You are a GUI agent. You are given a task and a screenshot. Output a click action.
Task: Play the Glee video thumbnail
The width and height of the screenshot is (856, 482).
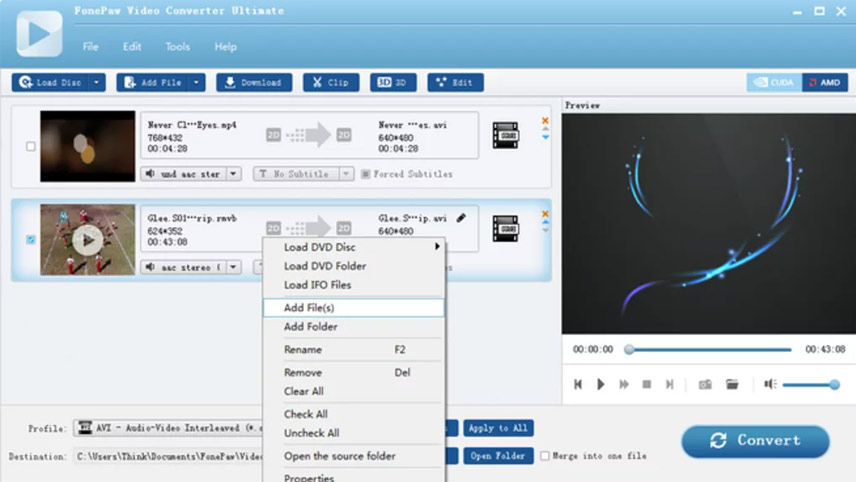pyautogui.click(x=87, y=240)
